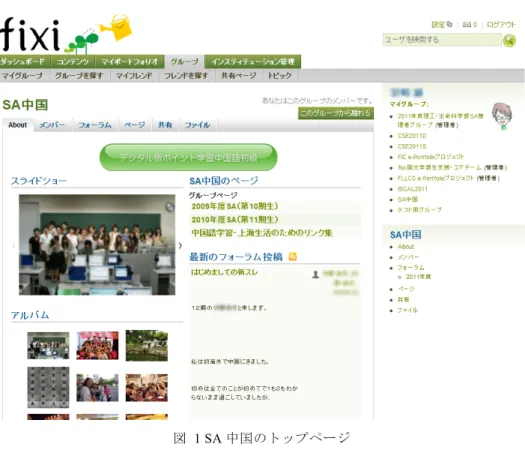
Task: Switch to the フォーラム group tab
Action: tap(95, 125)
